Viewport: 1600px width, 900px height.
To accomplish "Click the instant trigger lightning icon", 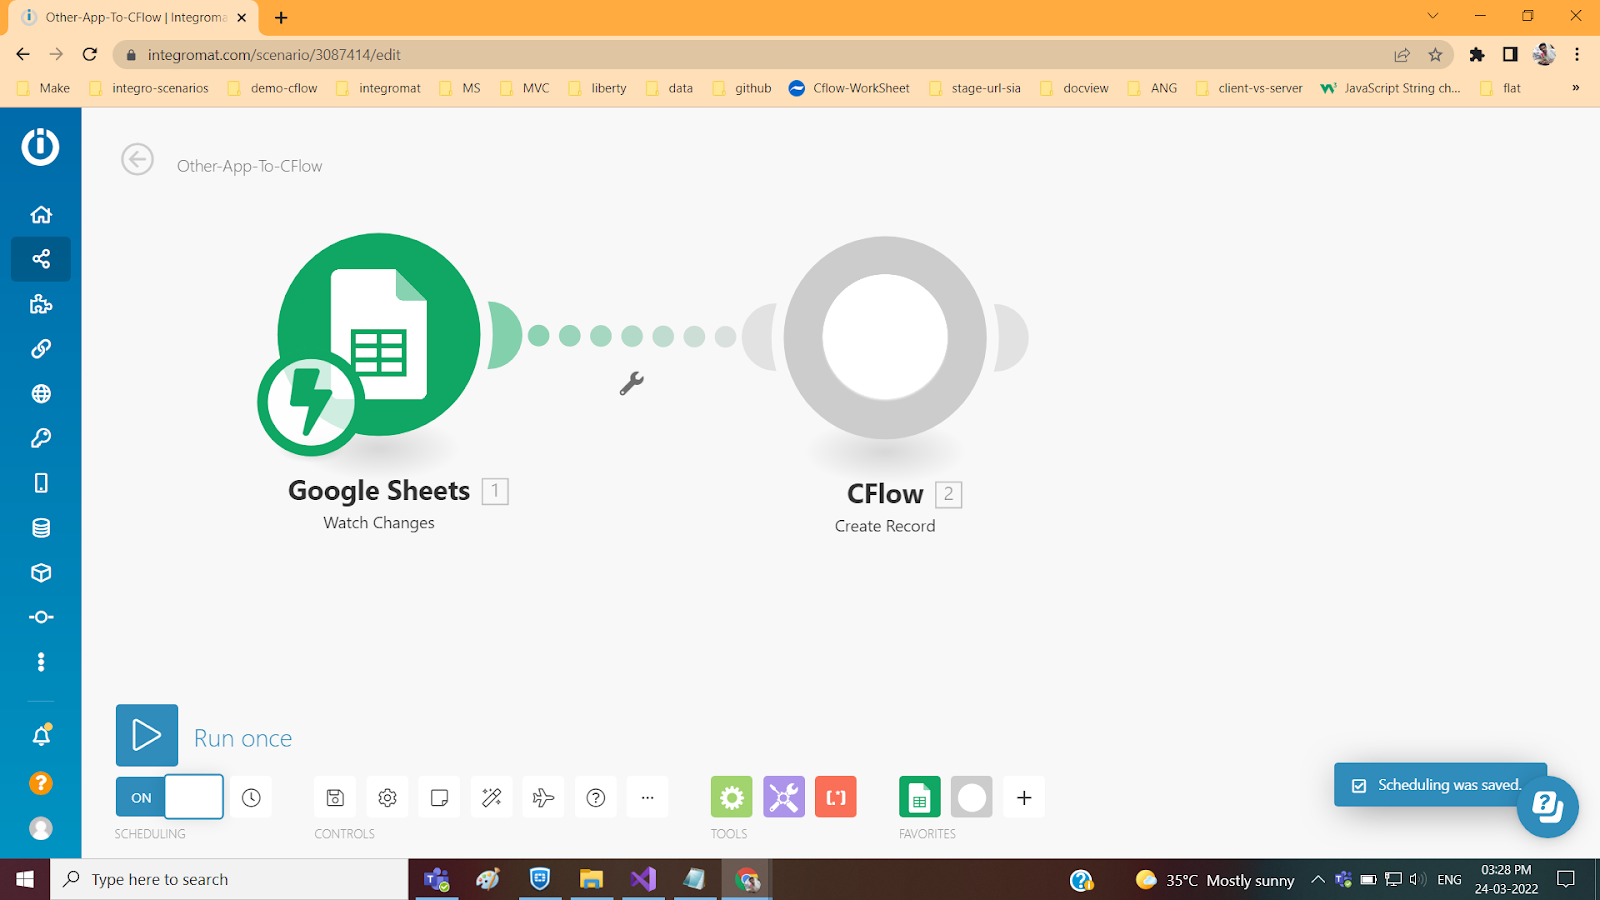I will pyautogui.click(x=311, y=404).
